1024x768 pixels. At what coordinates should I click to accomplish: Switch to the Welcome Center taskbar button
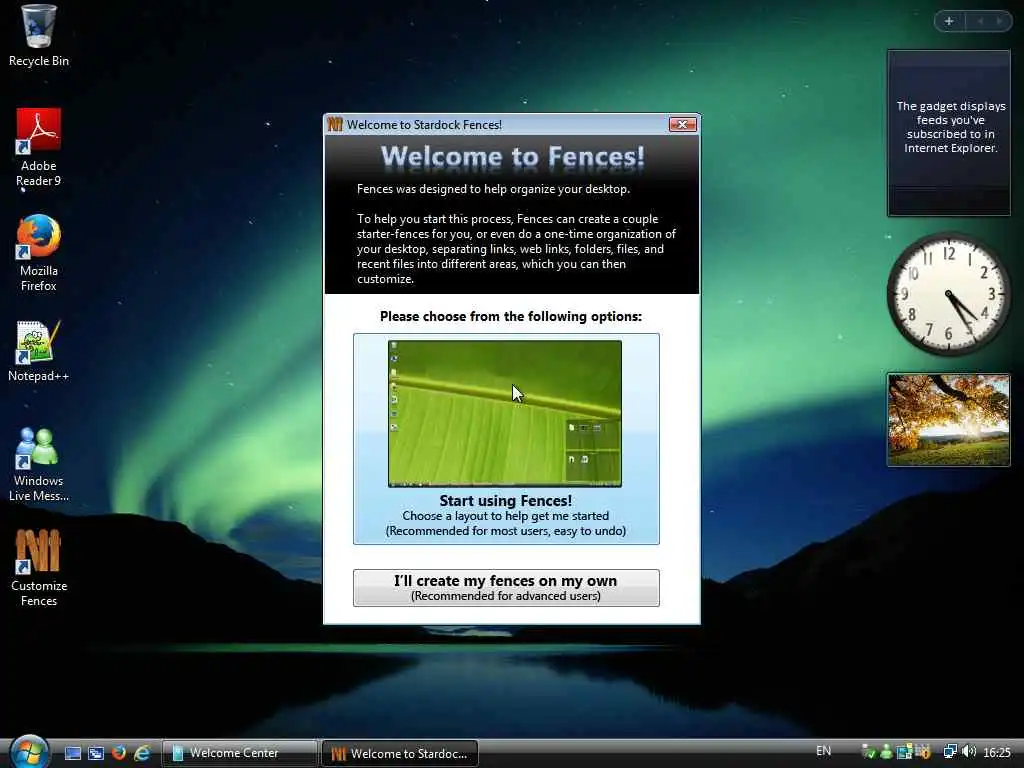[239, 753]
